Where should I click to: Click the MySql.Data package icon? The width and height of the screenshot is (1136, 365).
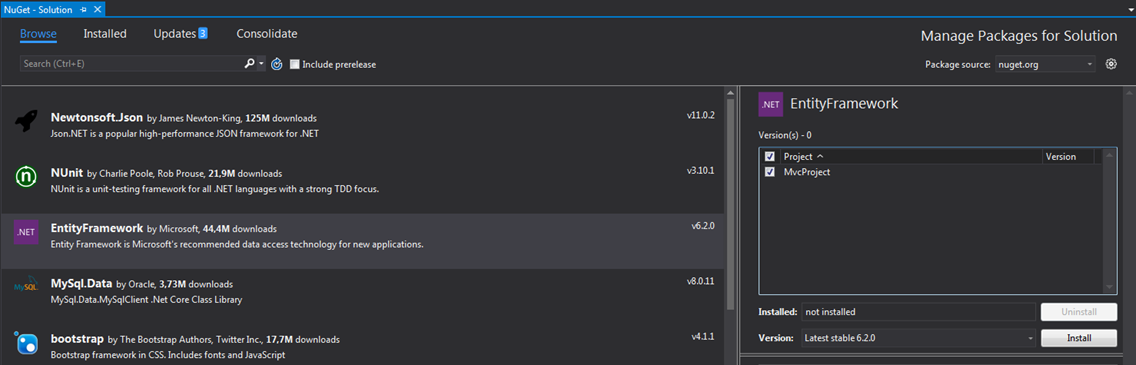(x=27, y=288)
